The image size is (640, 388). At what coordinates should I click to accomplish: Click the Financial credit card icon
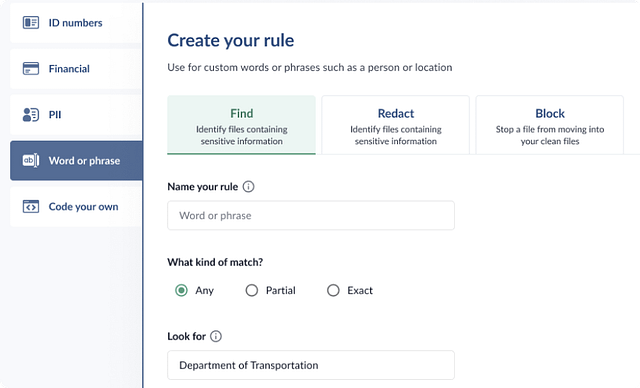[x=31, y=69]
